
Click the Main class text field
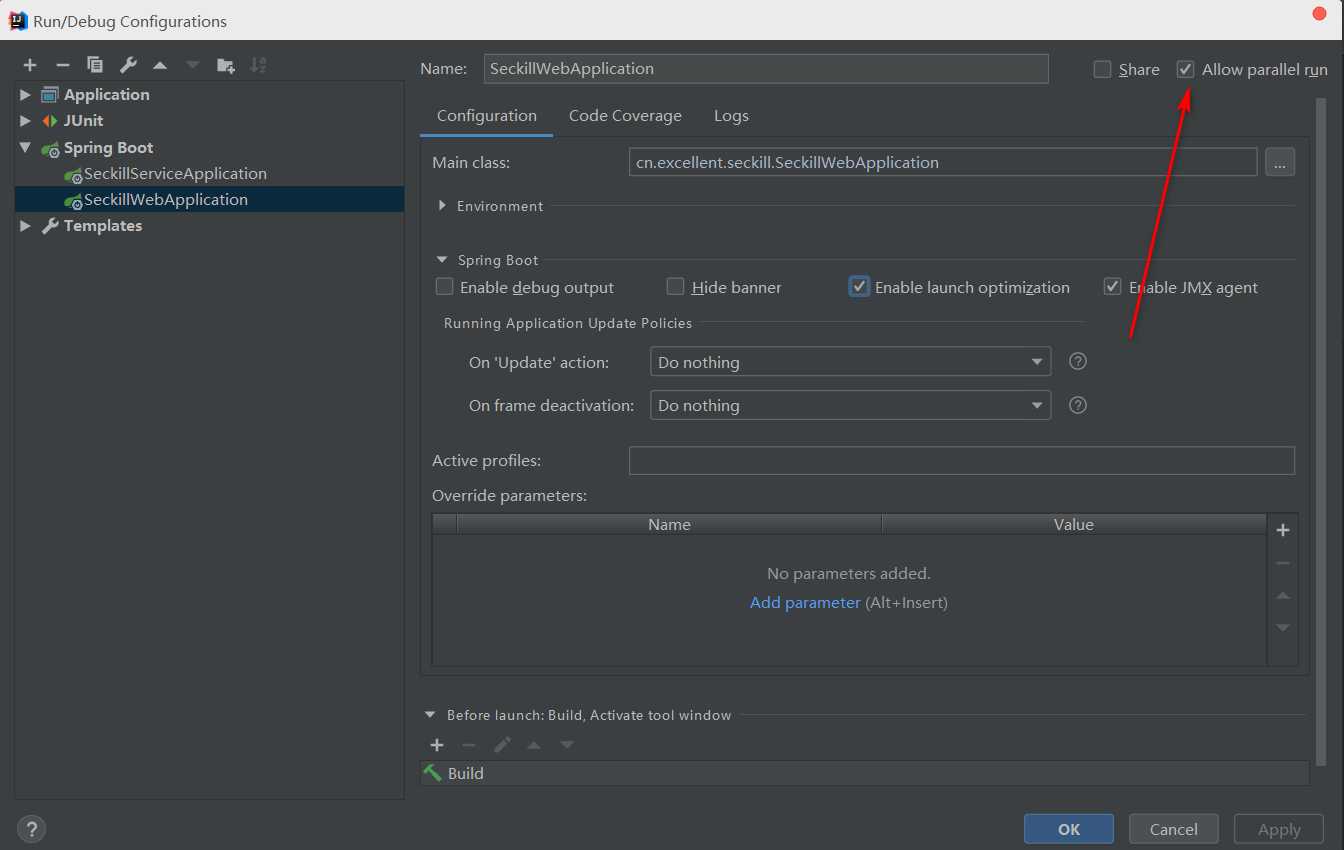coord(942,162)
